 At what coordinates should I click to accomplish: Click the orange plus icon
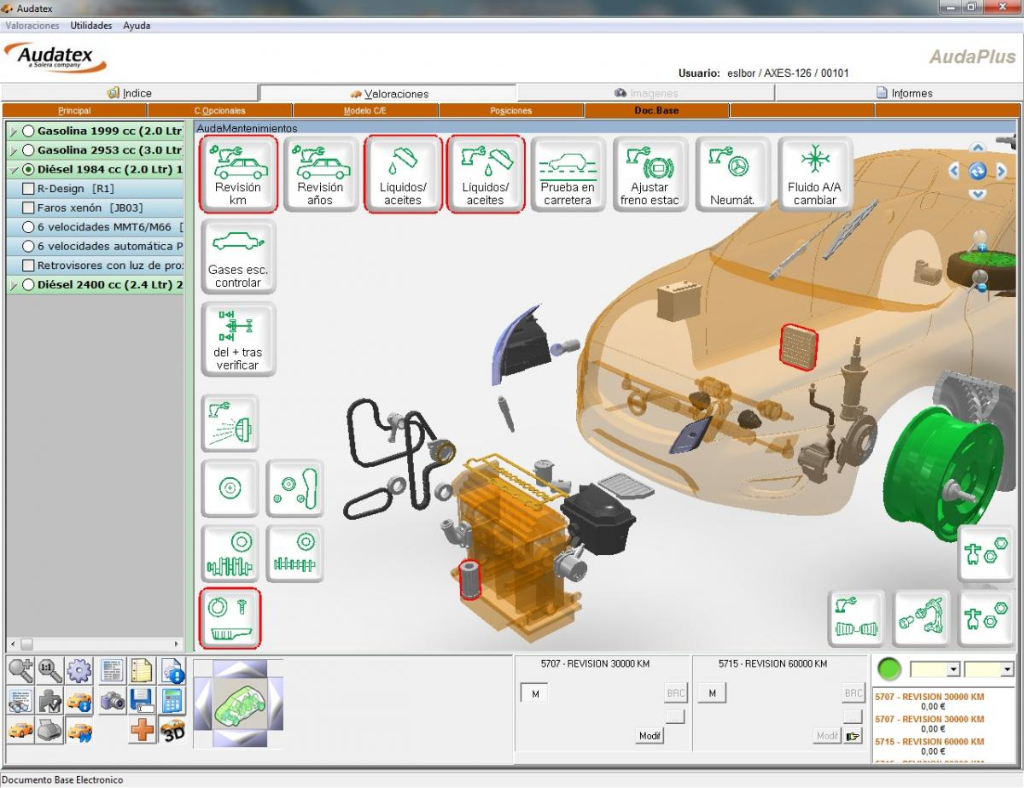point(142,730)
